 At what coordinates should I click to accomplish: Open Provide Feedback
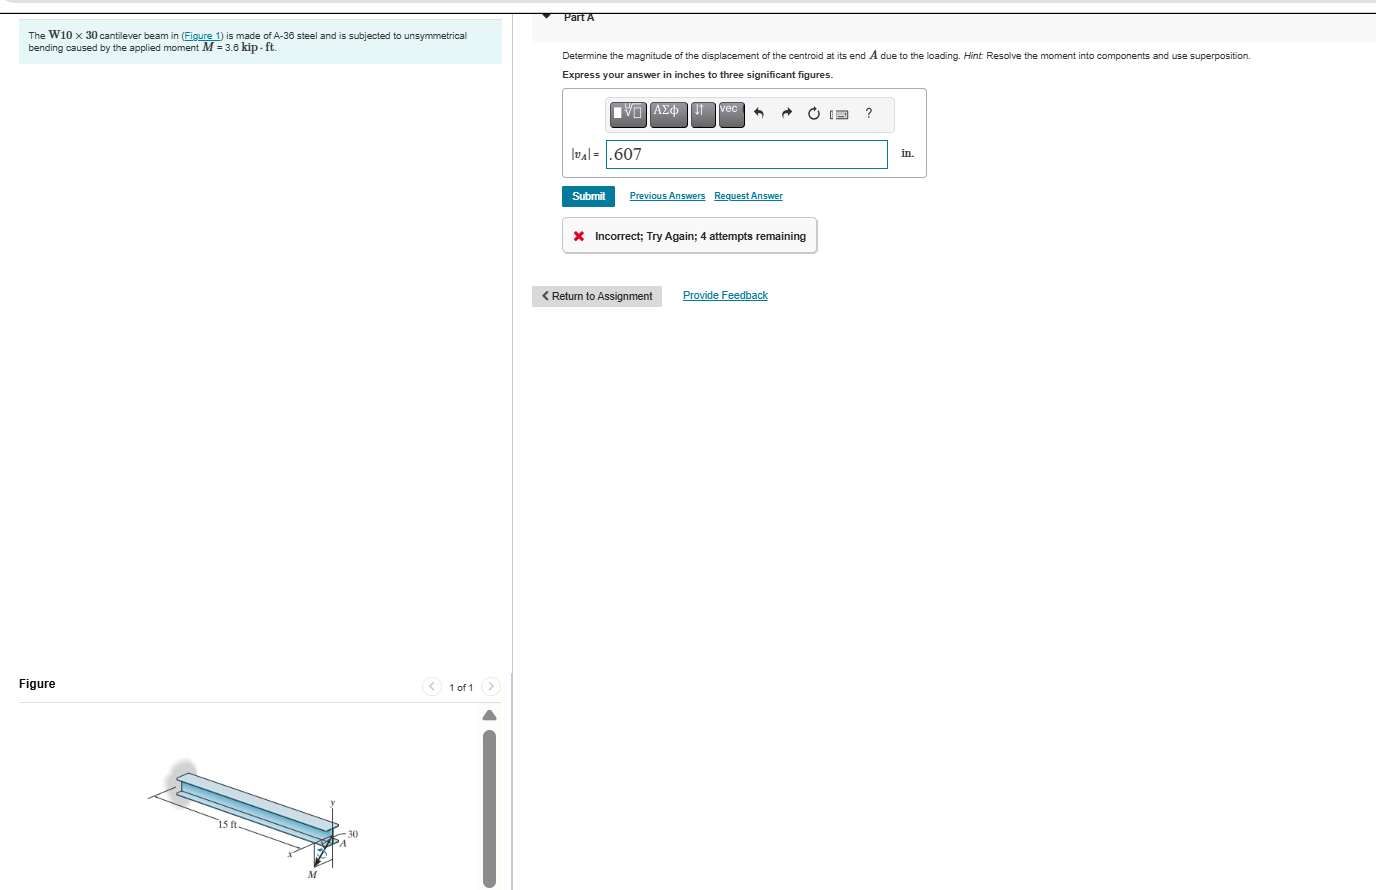pos(725,295)
